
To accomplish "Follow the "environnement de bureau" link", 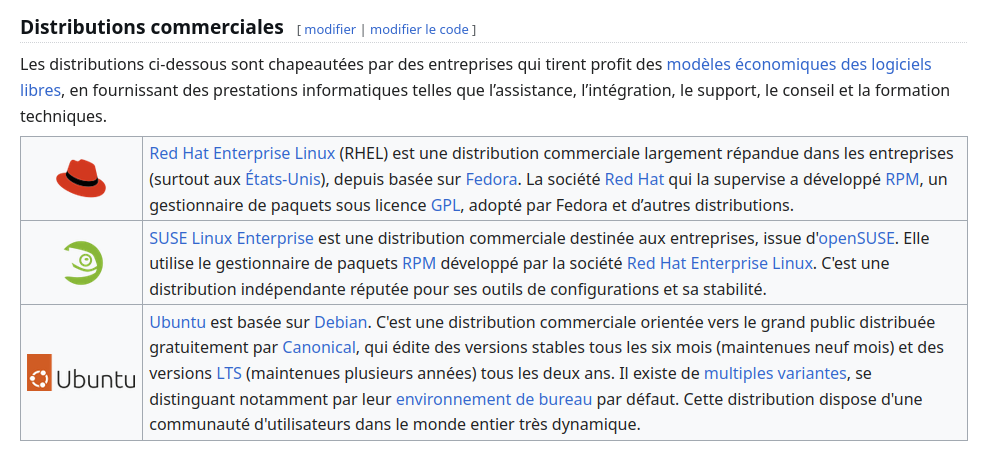I will click(x=494, y=399).
